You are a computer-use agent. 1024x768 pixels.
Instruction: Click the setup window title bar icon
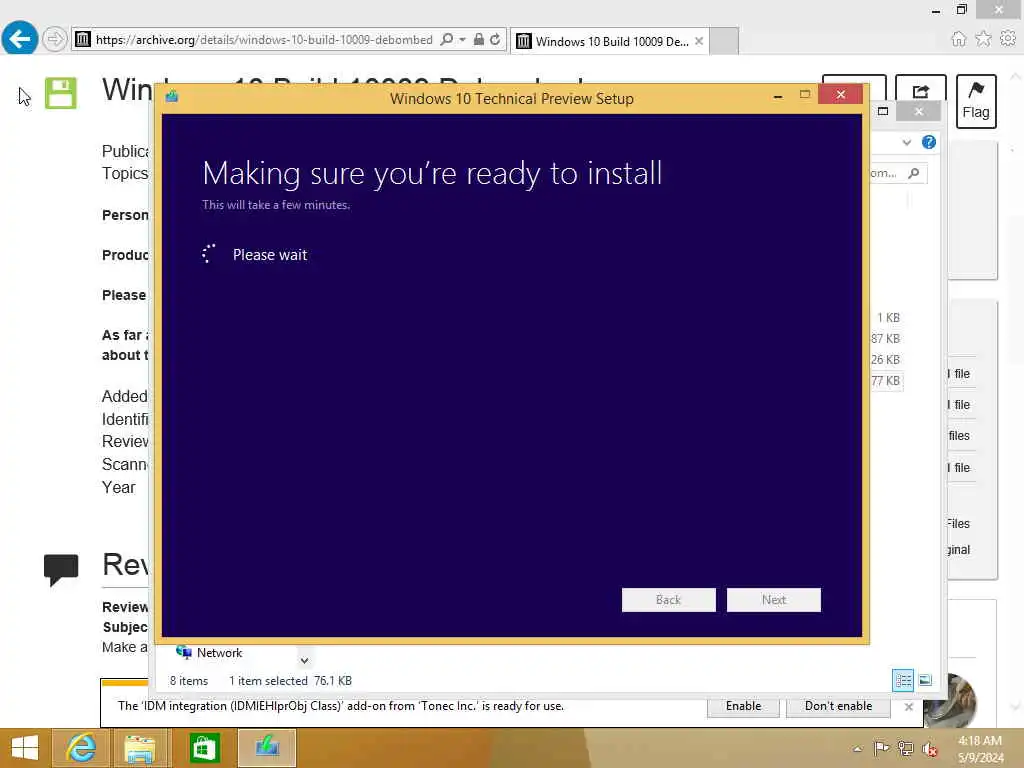pos(172,97)
